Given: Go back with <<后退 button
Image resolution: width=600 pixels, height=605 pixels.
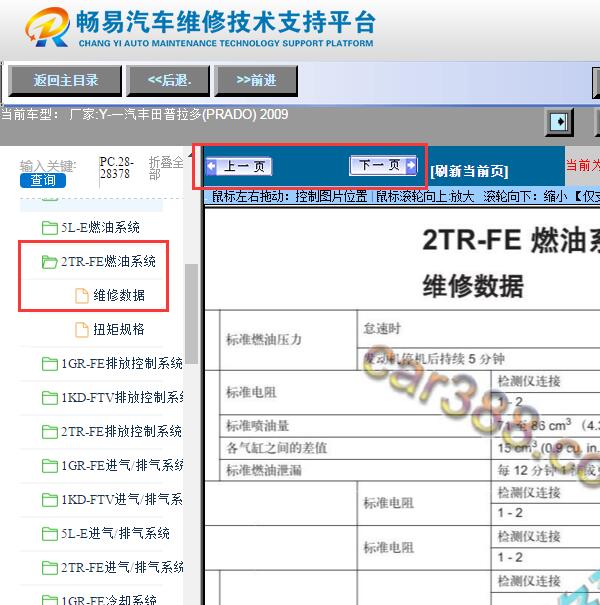Looking at the screenshot, I should [168, 81].
